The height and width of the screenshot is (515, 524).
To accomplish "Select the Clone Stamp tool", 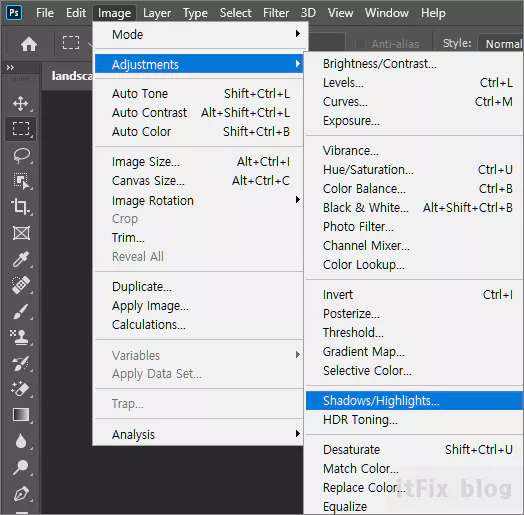I will tap(21, 338).
